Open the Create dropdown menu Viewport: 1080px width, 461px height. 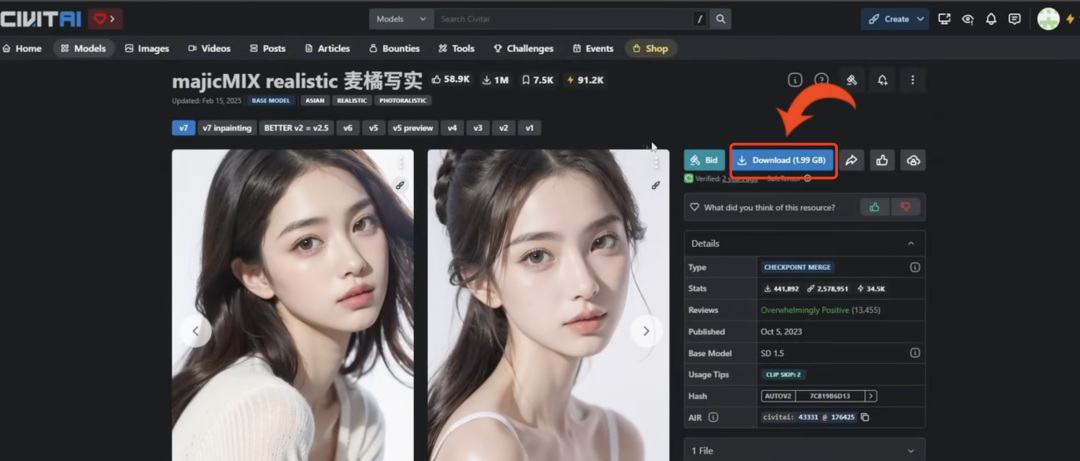[895, 19]
